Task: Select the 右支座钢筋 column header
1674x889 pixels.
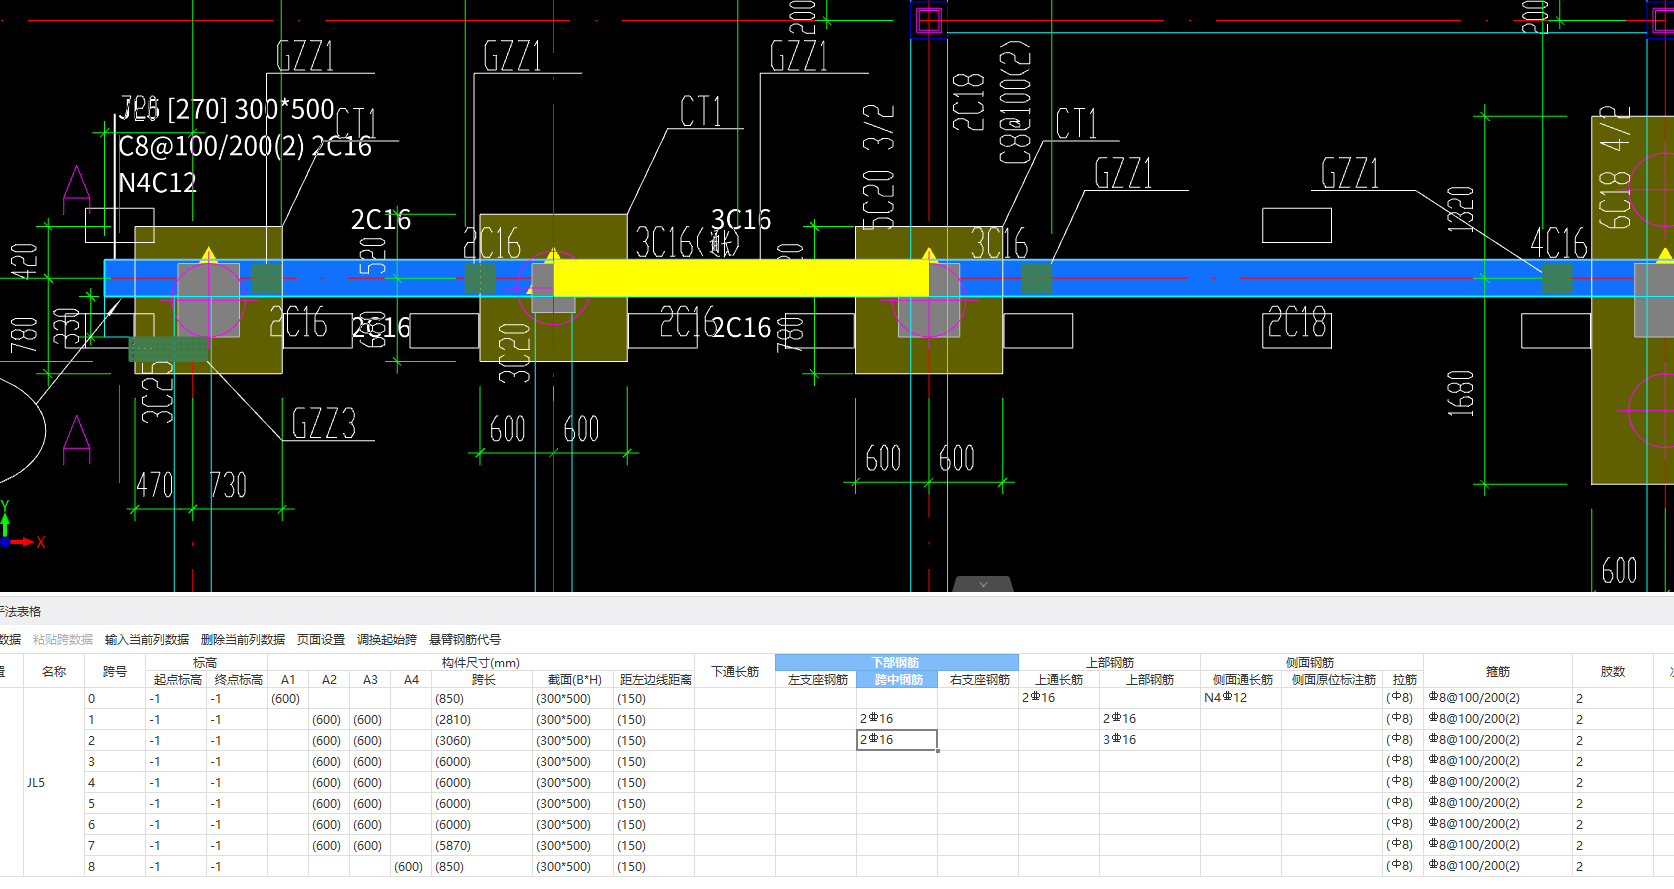Action: point(979,680)
